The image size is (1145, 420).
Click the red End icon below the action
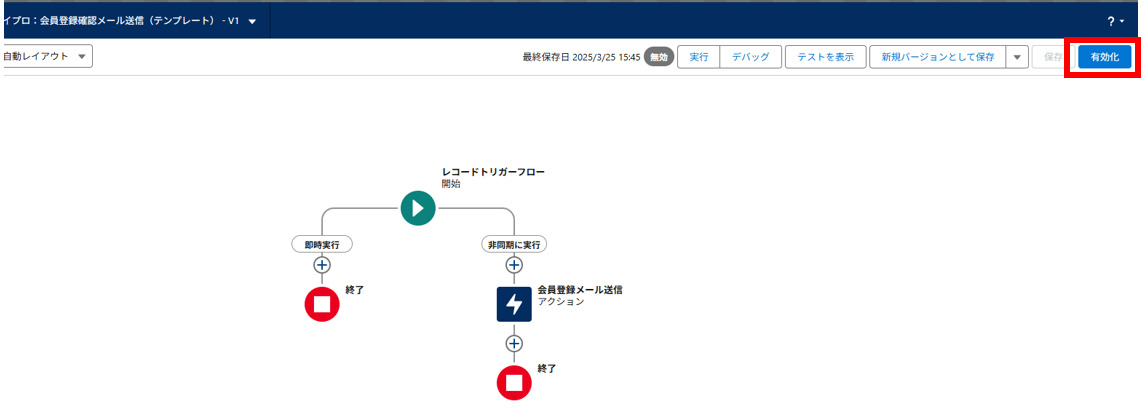[514, 382]
